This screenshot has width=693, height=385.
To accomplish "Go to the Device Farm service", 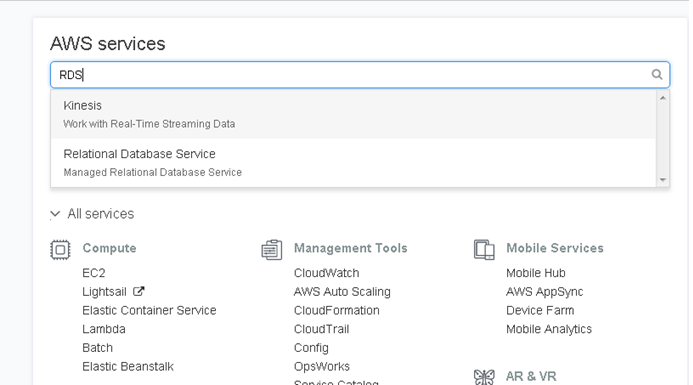I will pos(540,310).
